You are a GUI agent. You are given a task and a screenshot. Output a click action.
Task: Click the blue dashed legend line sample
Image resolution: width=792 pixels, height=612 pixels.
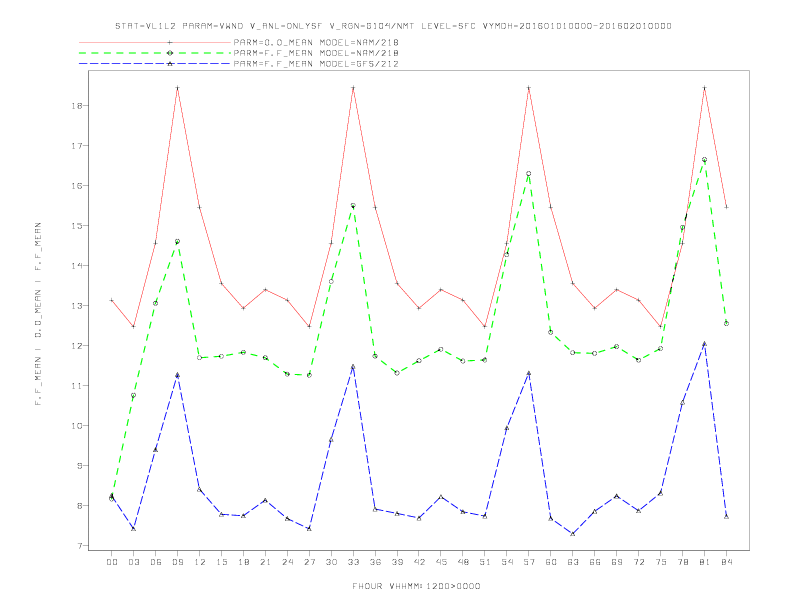click(155, 64)
